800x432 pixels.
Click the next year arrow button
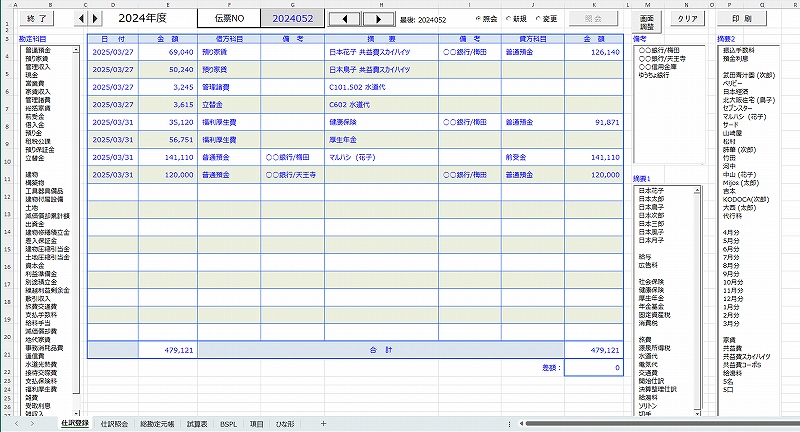[x=95, y=18]
